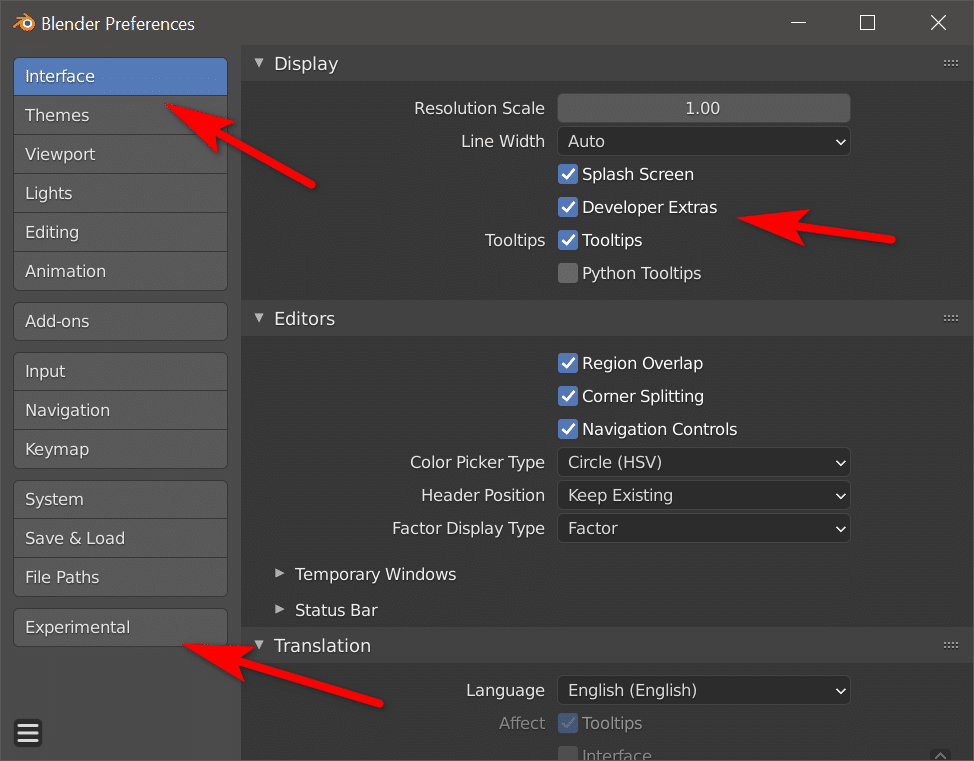Expand the Temporary Windows subpanel

click(280, 573)
